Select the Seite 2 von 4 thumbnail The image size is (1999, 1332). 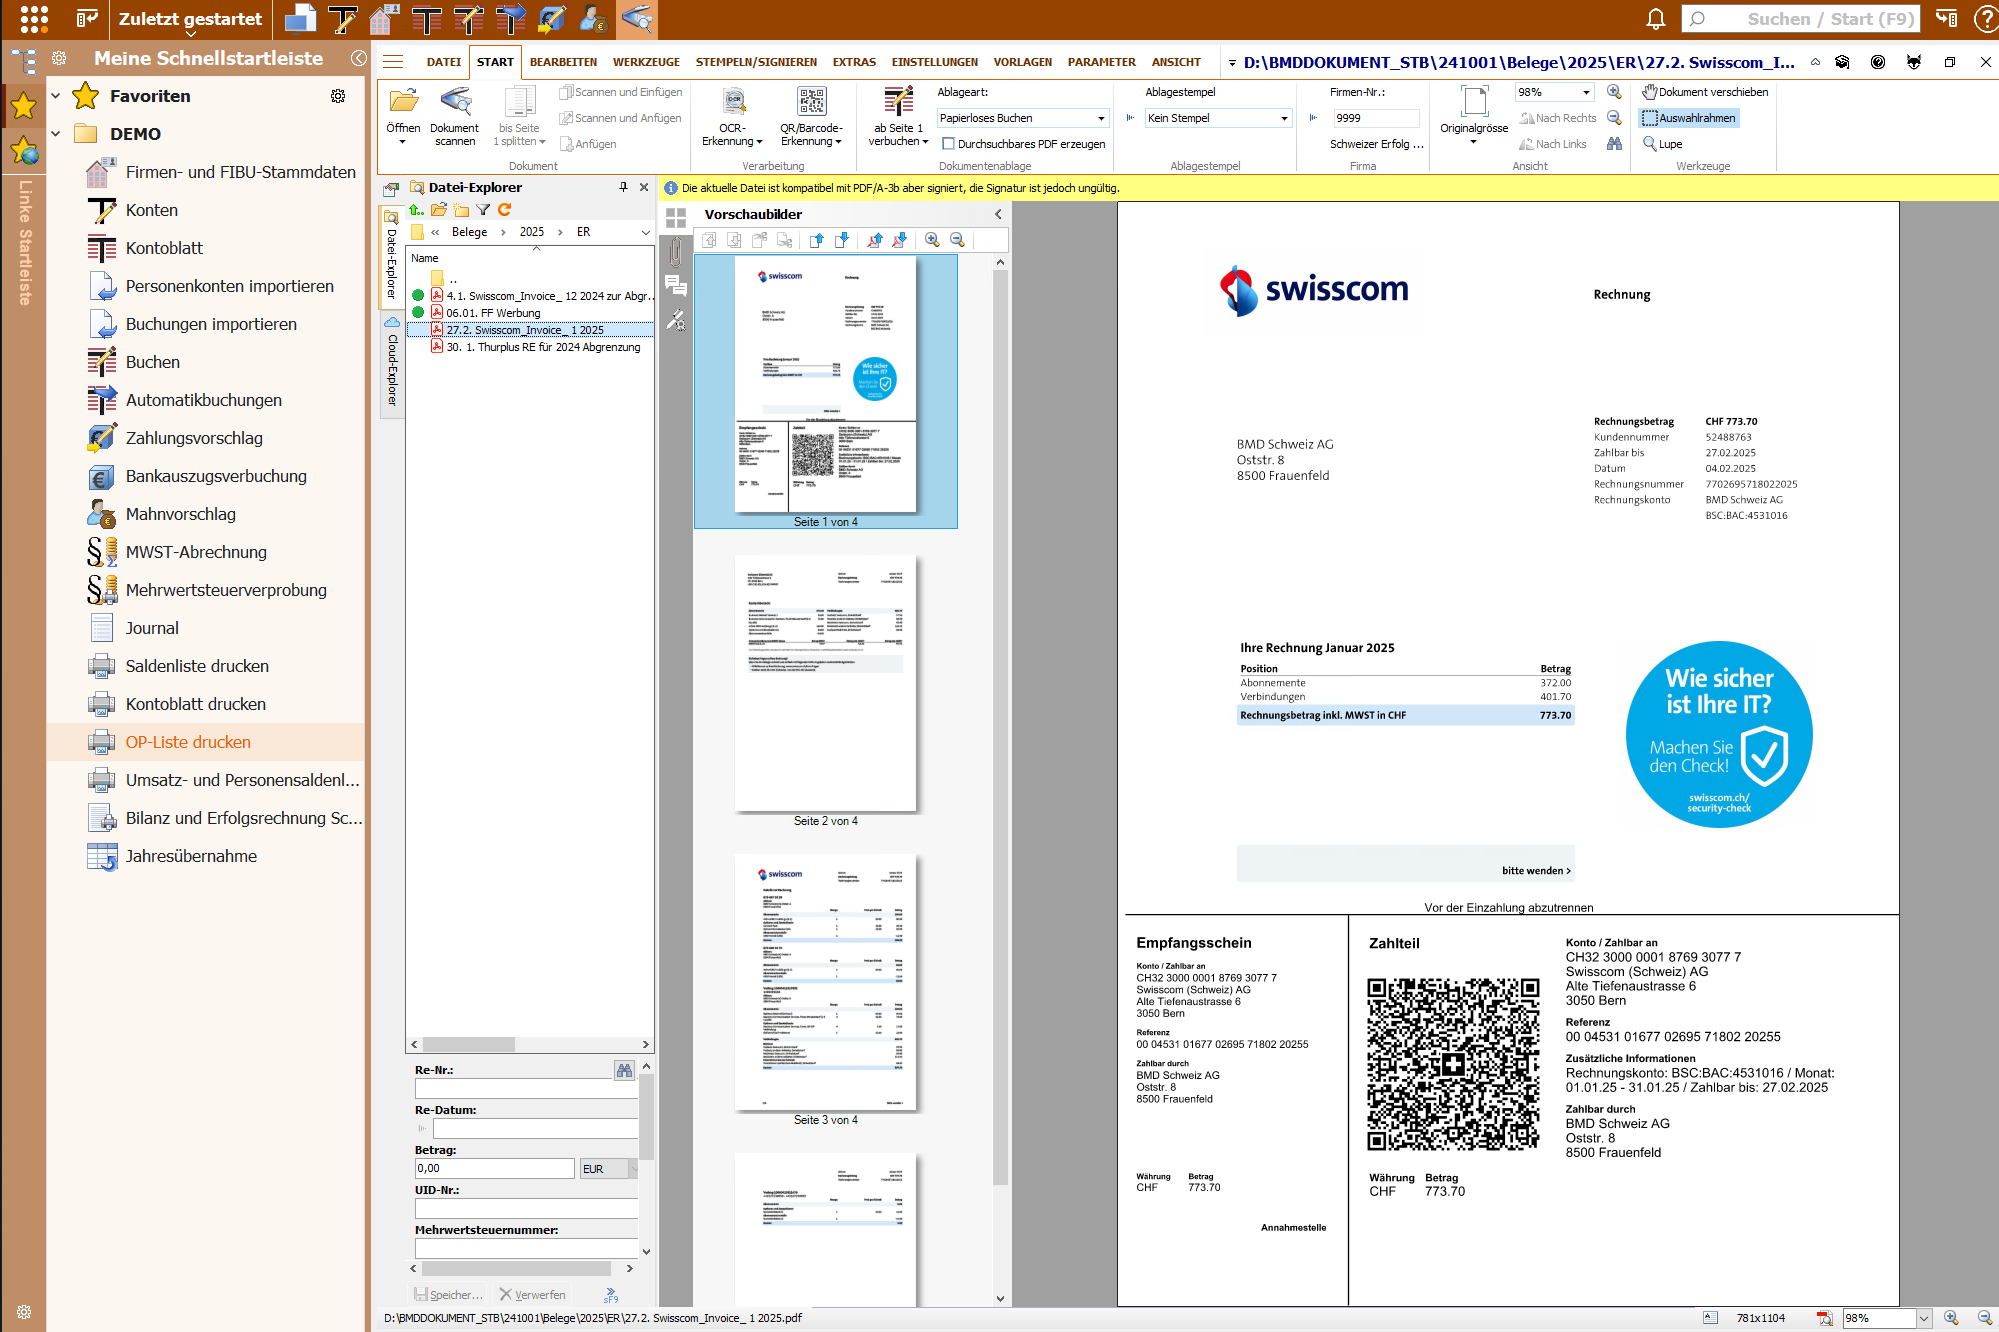click(825, 685)
